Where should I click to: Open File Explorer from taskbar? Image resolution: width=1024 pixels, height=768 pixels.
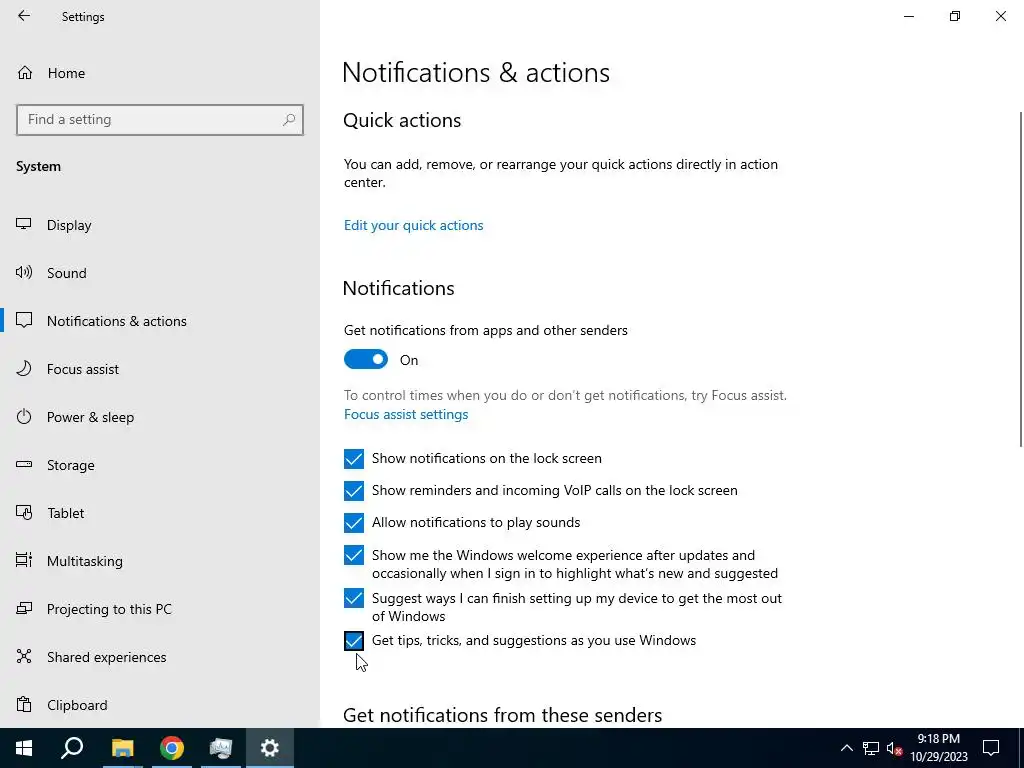pos(122,748)
